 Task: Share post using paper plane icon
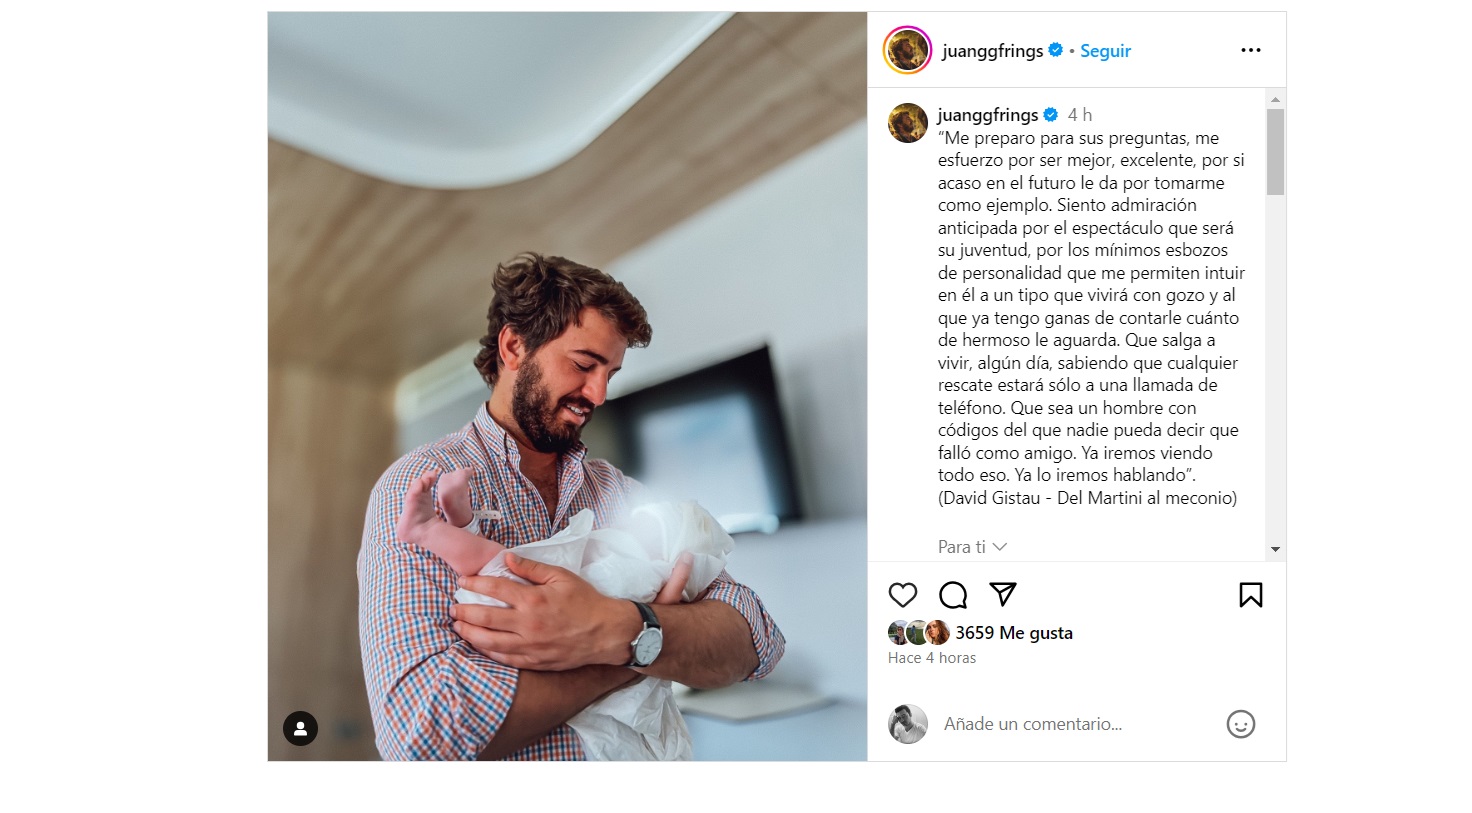[1003, 594]
